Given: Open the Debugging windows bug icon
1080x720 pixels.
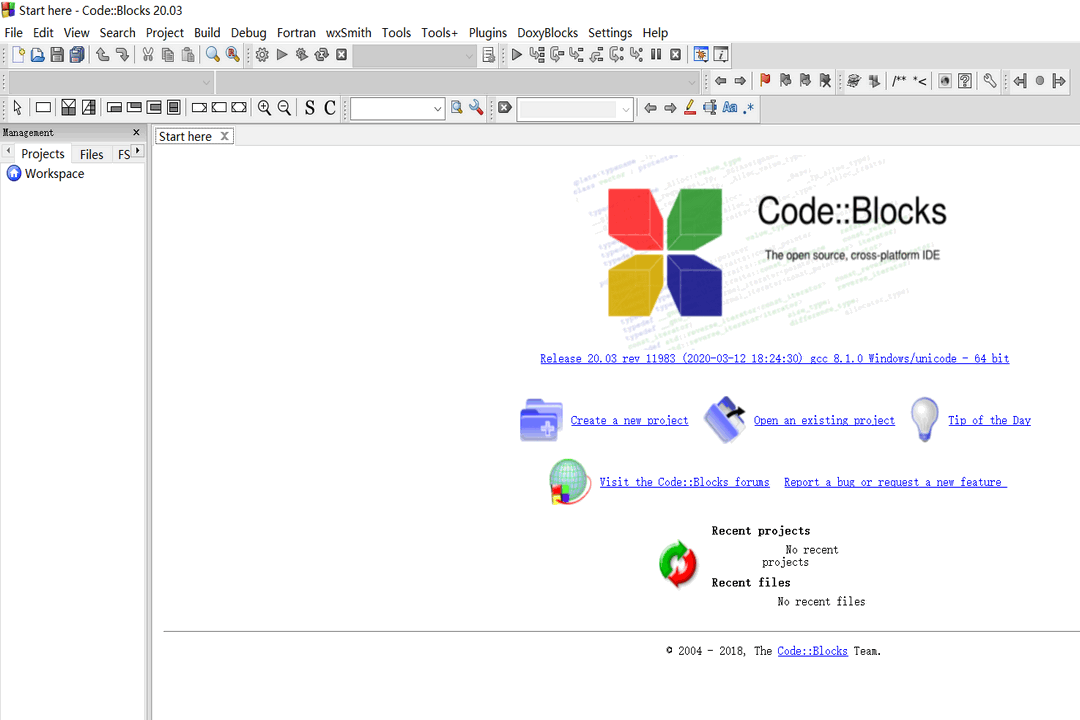Looking at the screenshot, I should tap(701, 54).
